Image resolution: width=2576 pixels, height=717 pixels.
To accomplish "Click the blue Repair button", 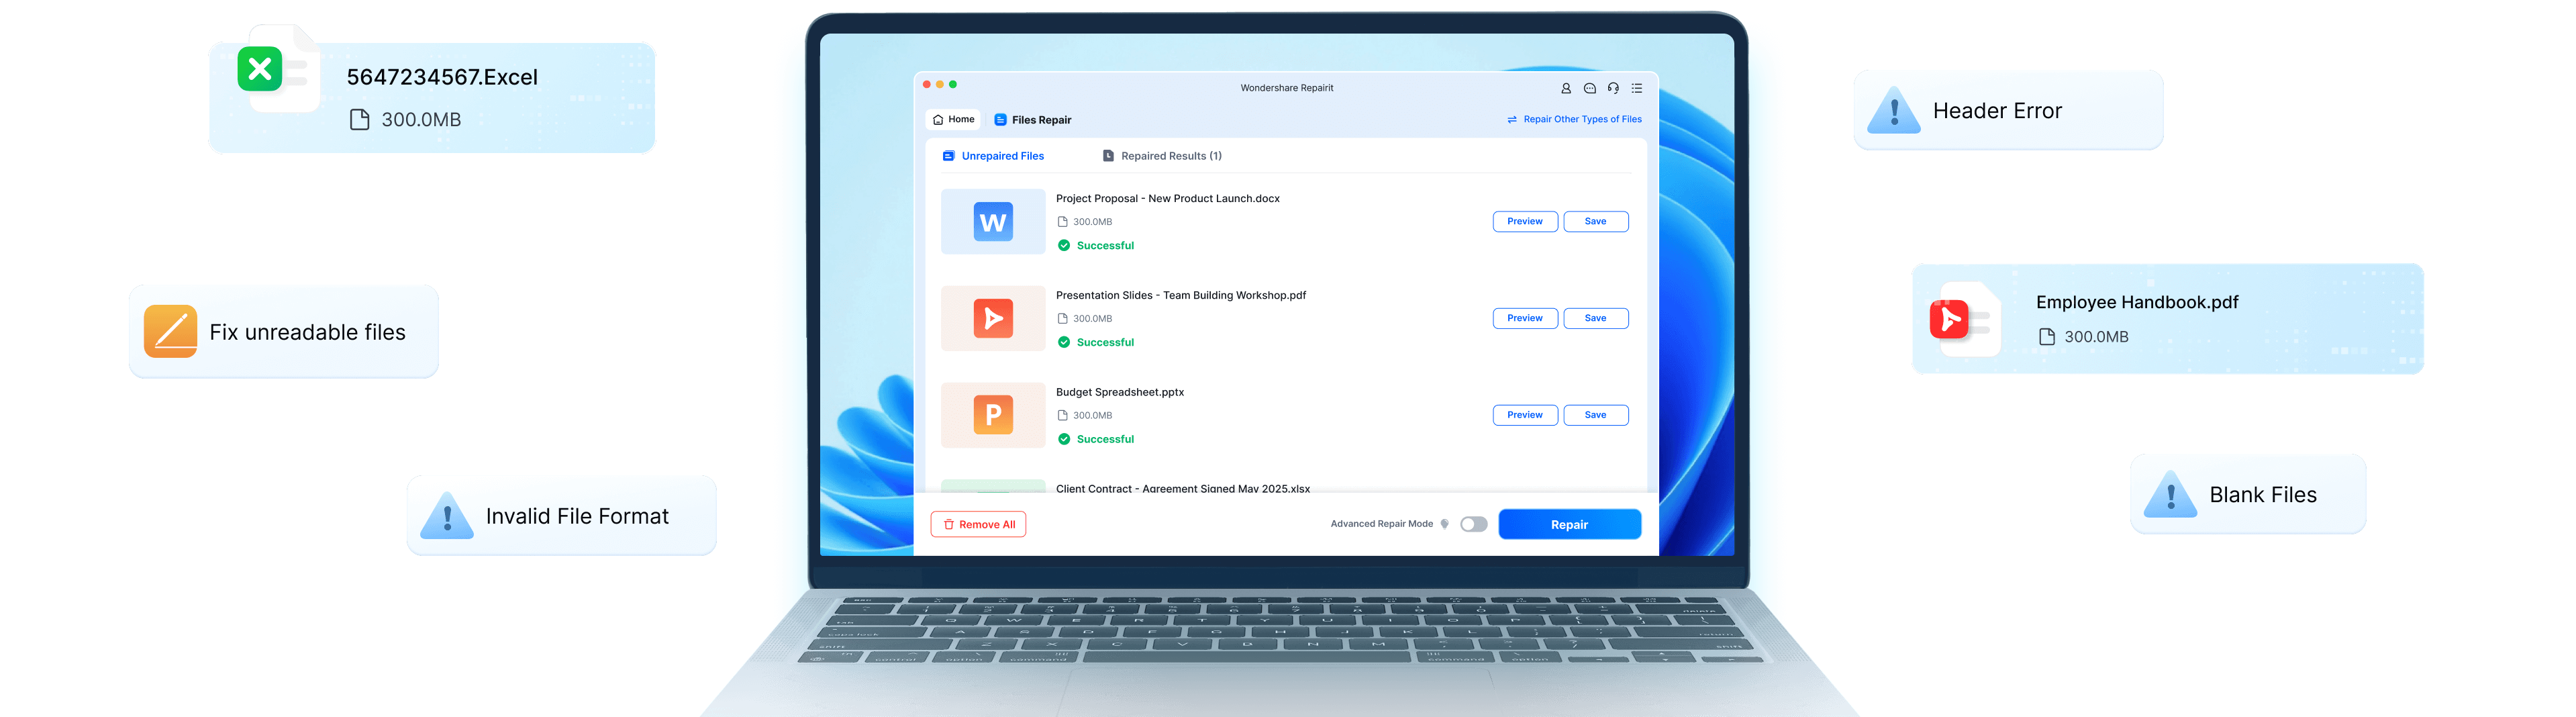I will click(x=1570, y=525).
